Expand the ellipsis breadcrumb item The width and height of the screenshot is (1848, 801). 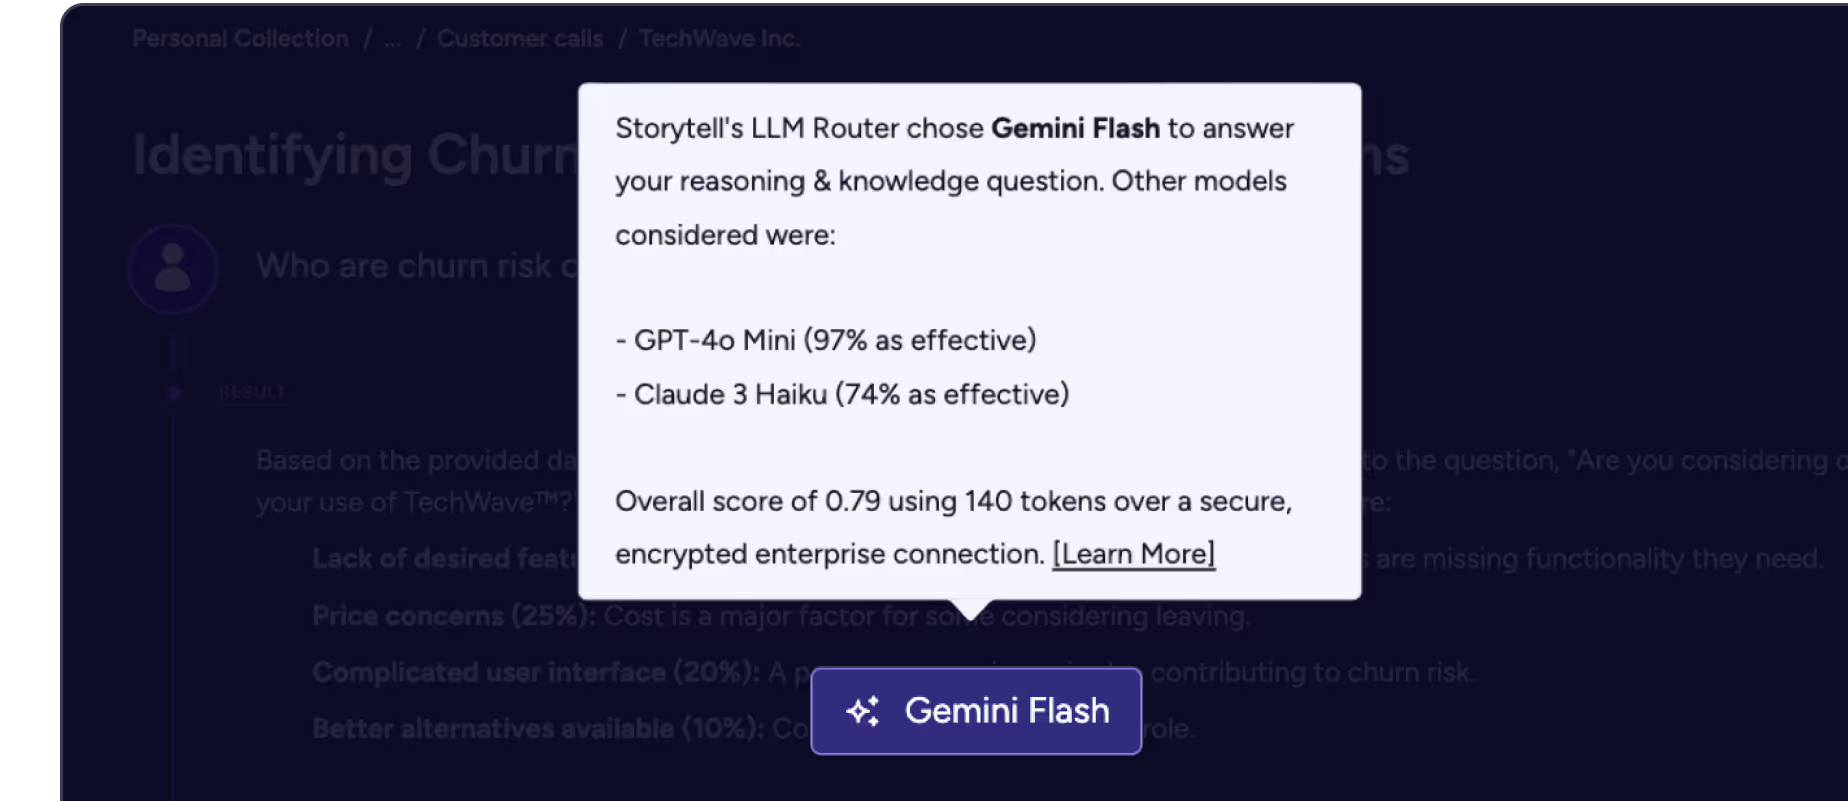(x=392, y=39)
